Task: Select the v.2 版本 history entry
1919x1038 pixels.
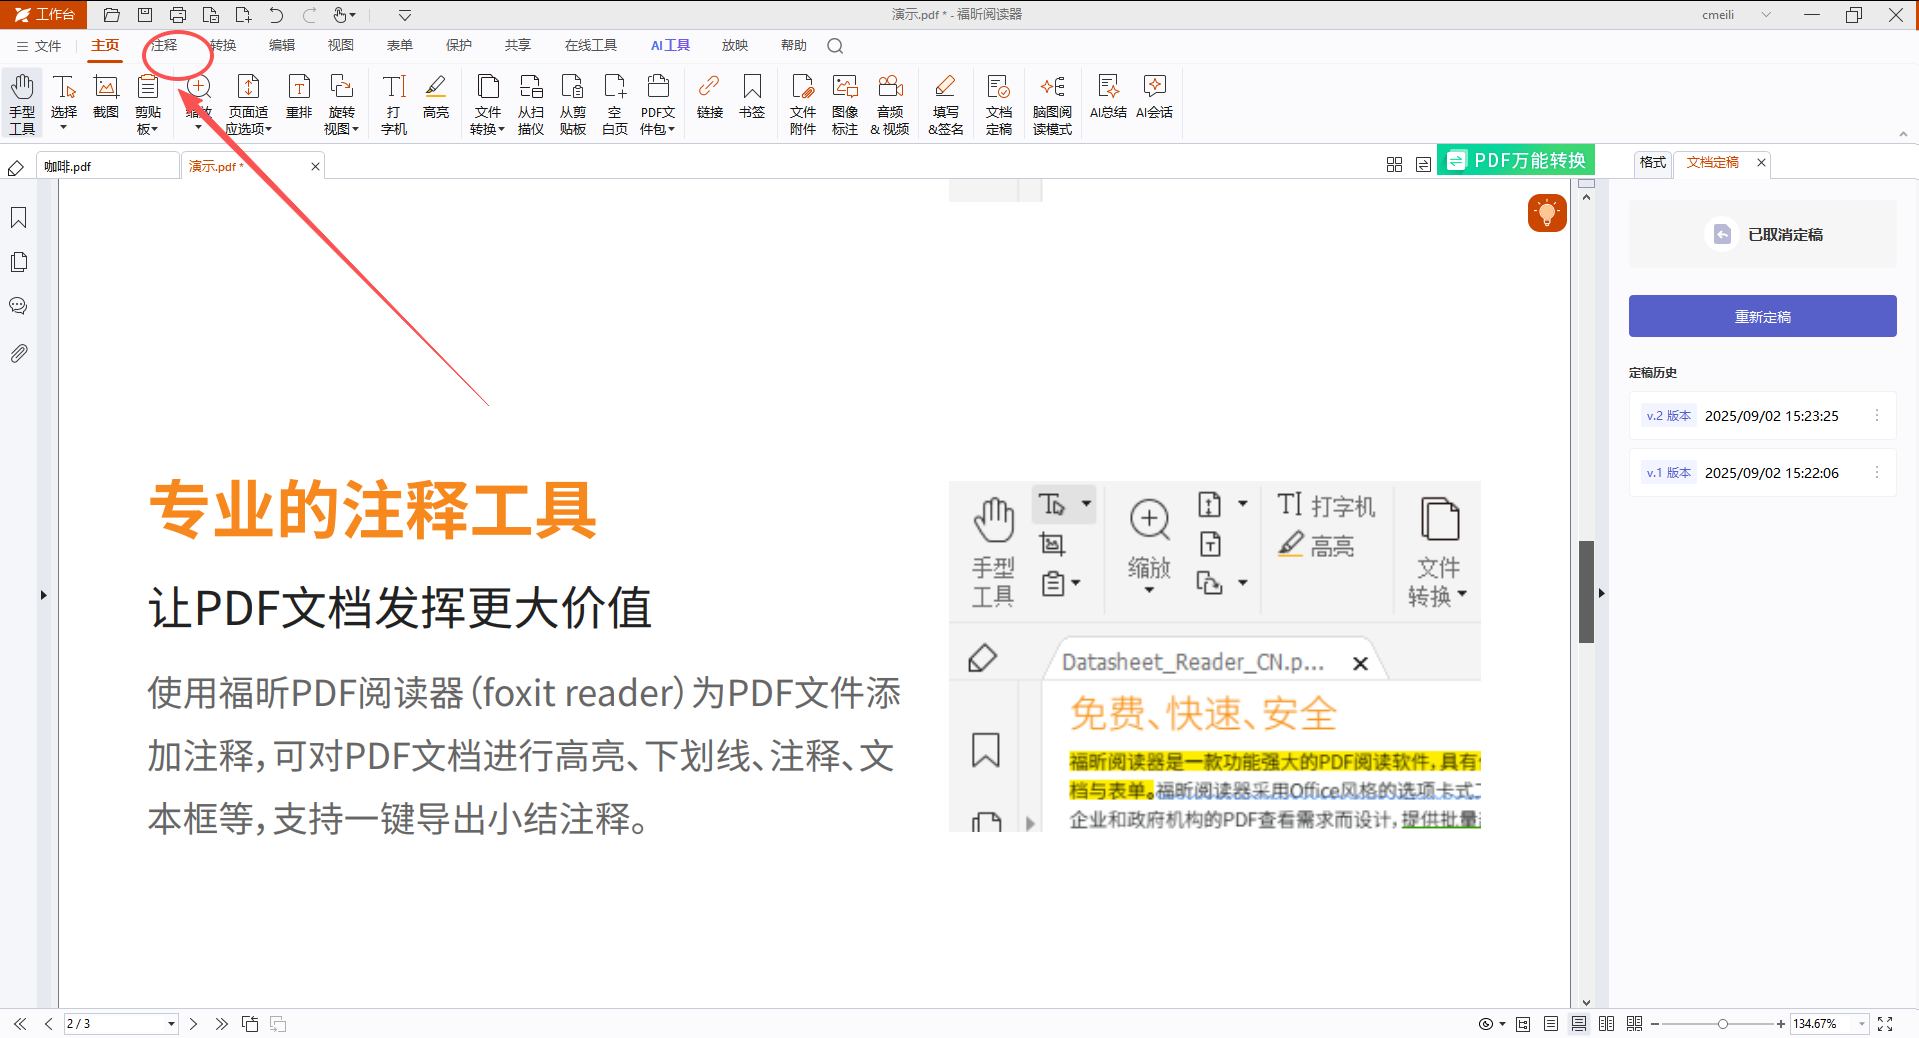Action: pyautogui.click(x=1762, y=416)
